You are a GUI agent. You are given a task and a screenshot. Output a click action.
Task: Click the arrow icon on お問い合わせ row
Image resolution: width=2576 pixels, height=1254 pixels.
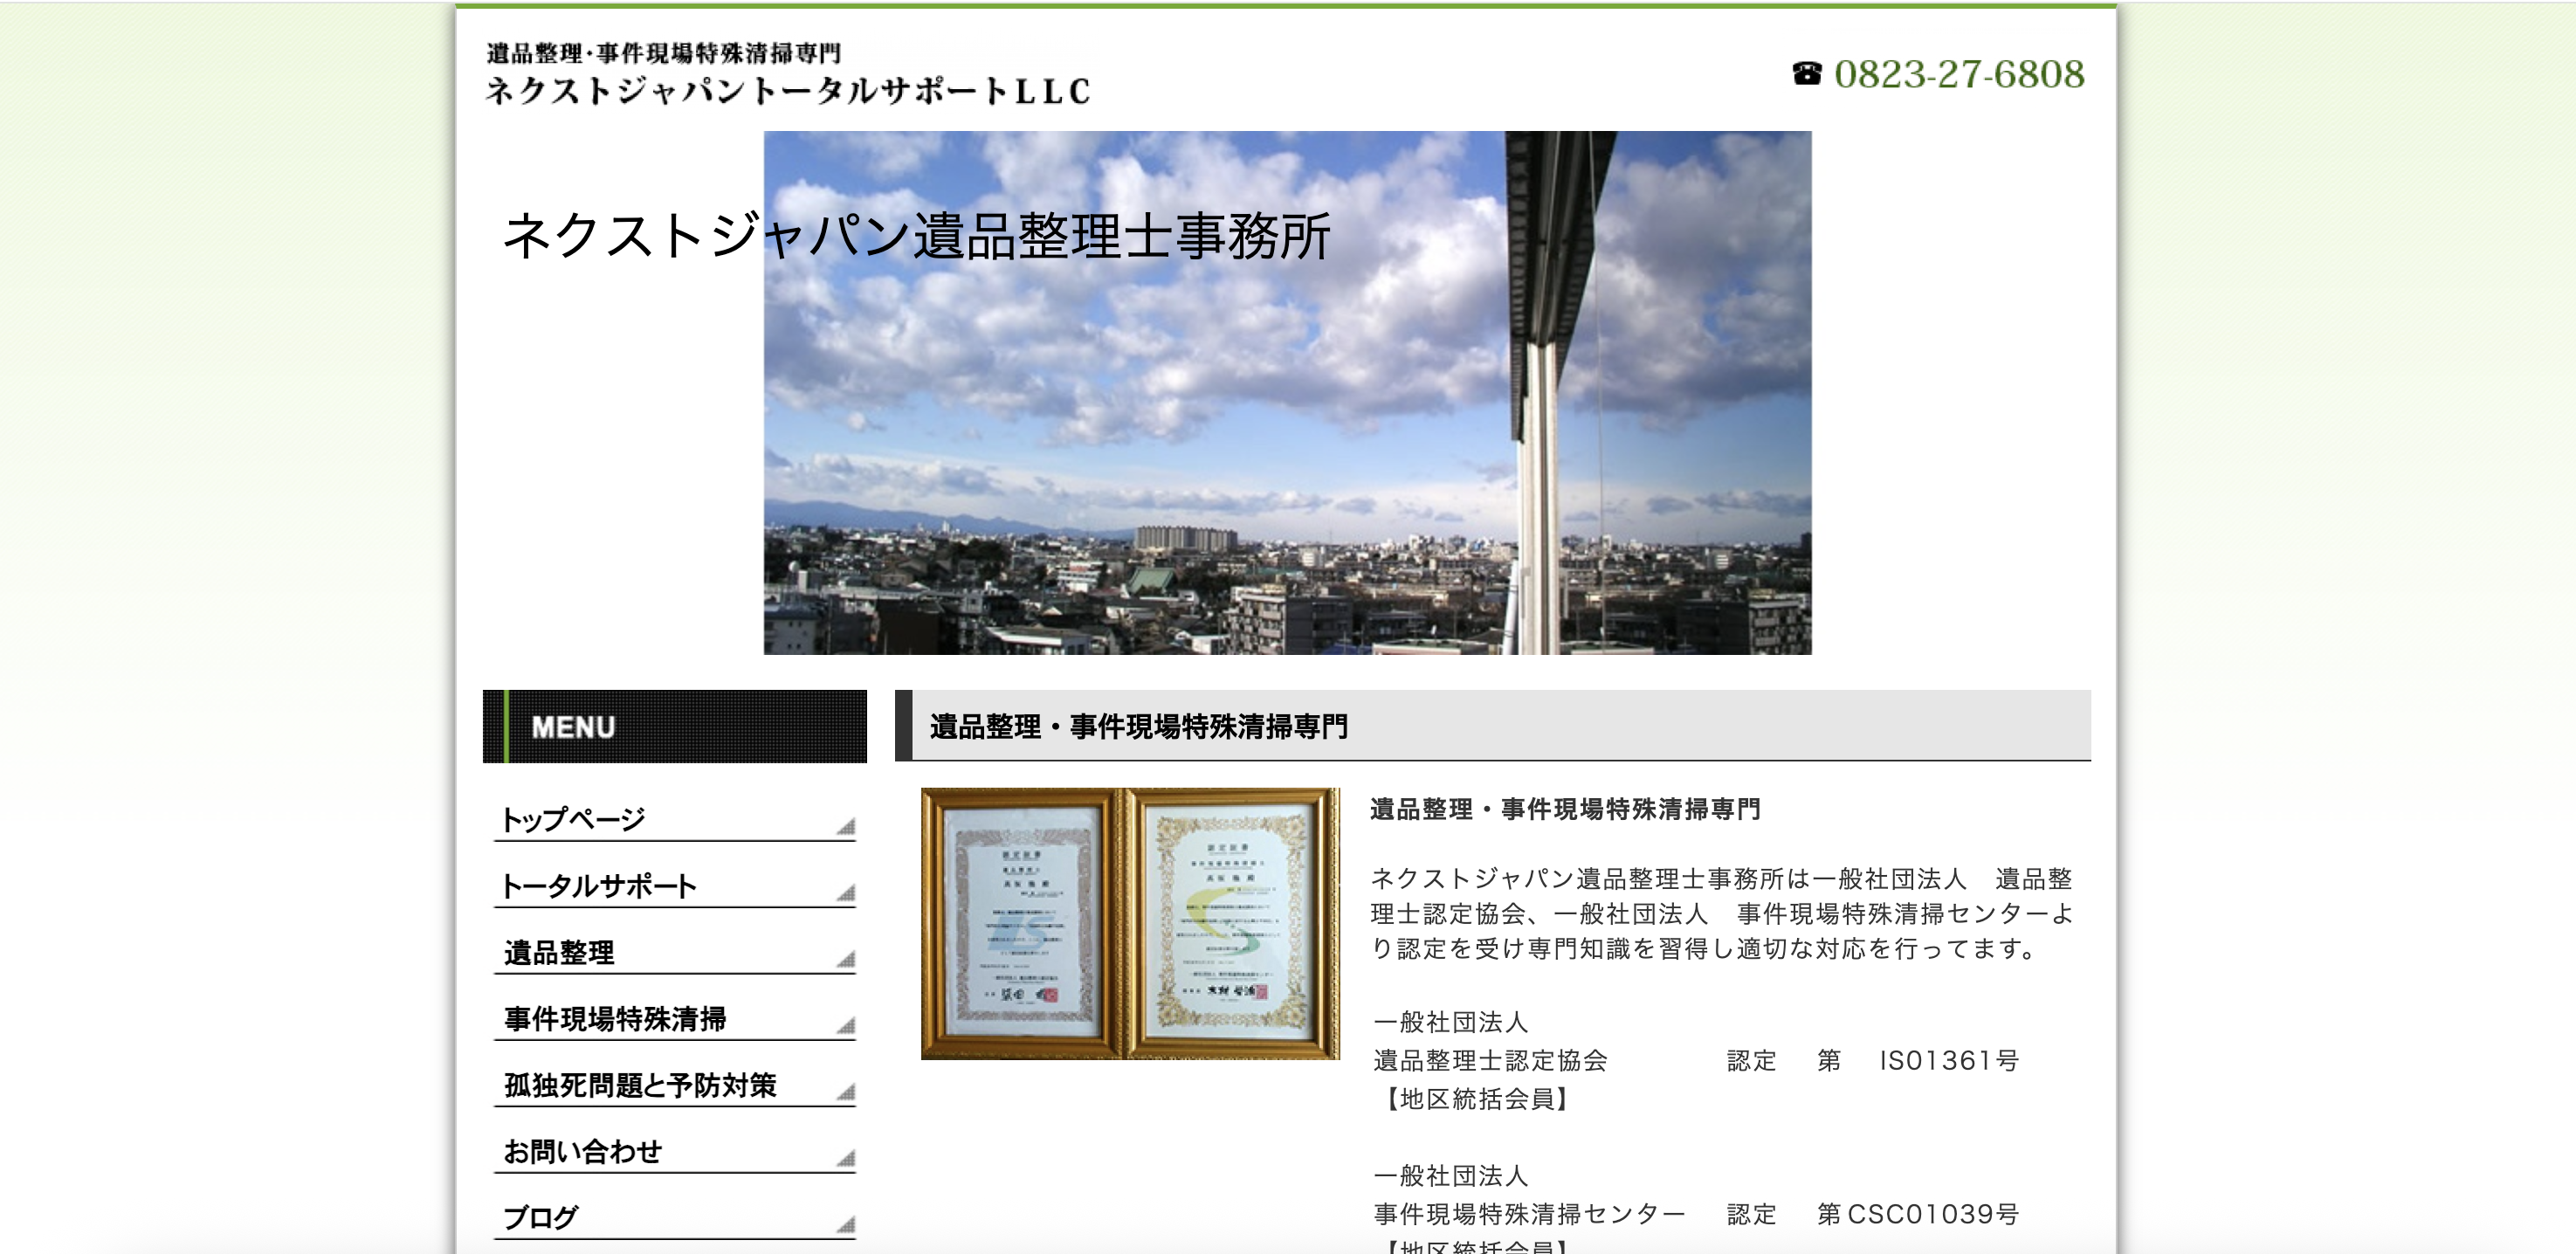(x=846, y=1158)
